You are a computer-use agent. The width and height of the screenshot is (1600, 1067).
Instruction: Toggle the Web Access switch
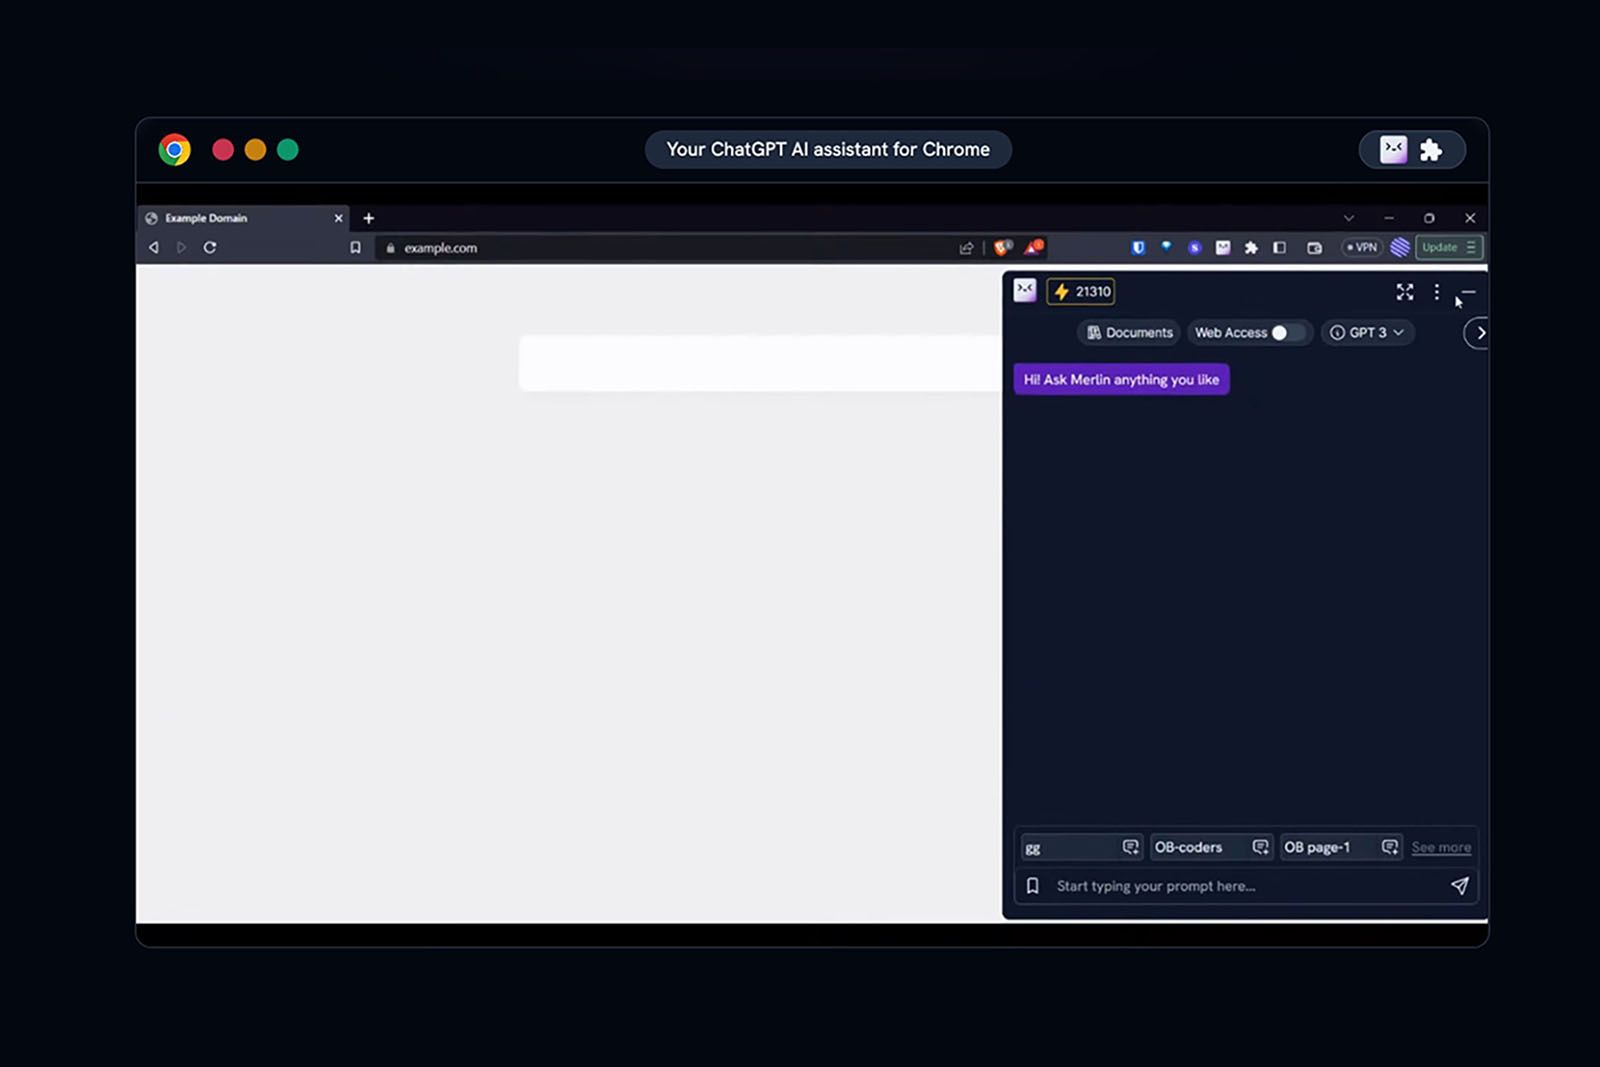pos(1288,333)
